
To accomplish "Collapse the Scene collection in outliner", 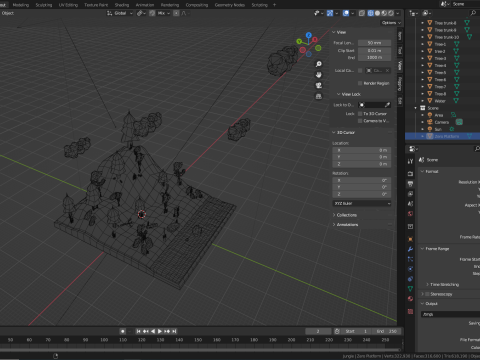I will (x=416, y=108).
